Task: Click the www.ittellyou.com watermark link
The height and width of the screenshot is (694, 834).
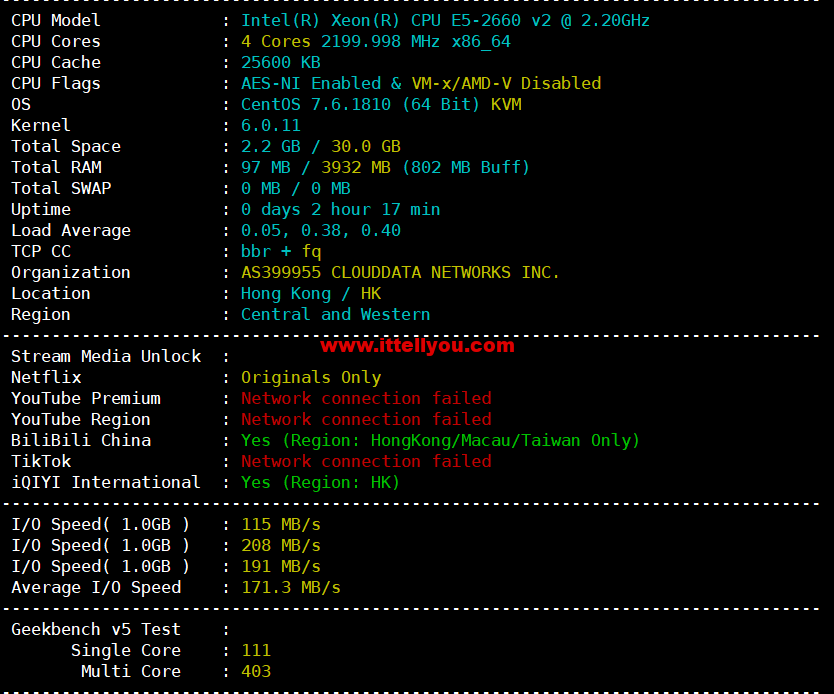Action: [x=417, y=346]
